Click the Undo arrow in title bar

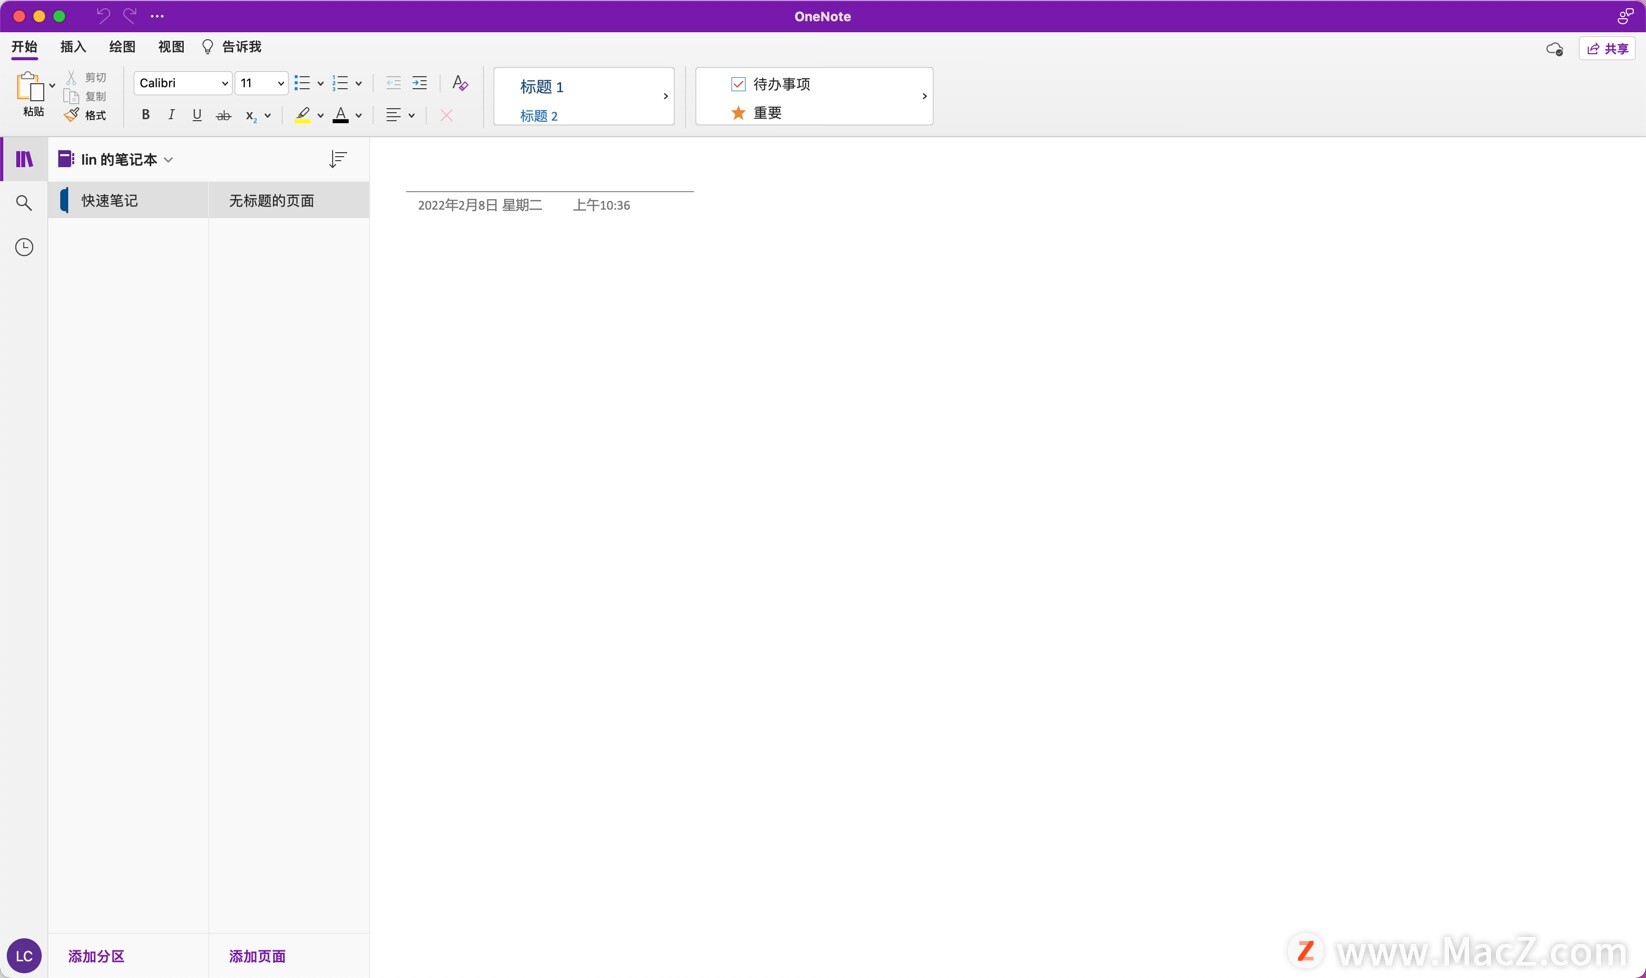(x=103, y=16)
